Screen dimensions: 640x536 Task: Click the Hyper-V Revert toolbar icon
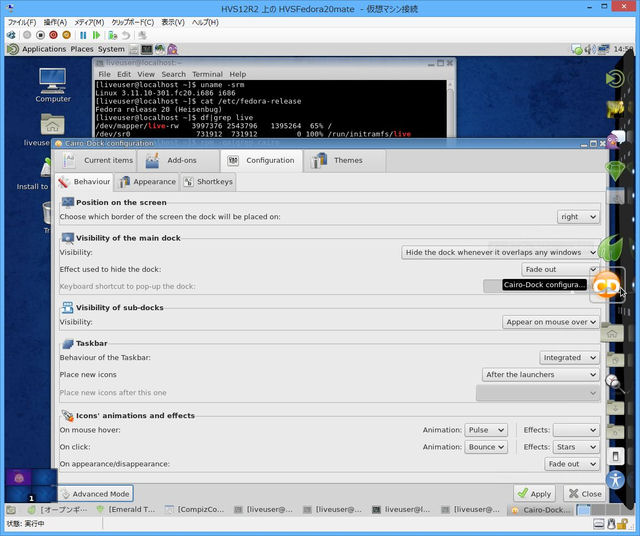click(126, 35)
